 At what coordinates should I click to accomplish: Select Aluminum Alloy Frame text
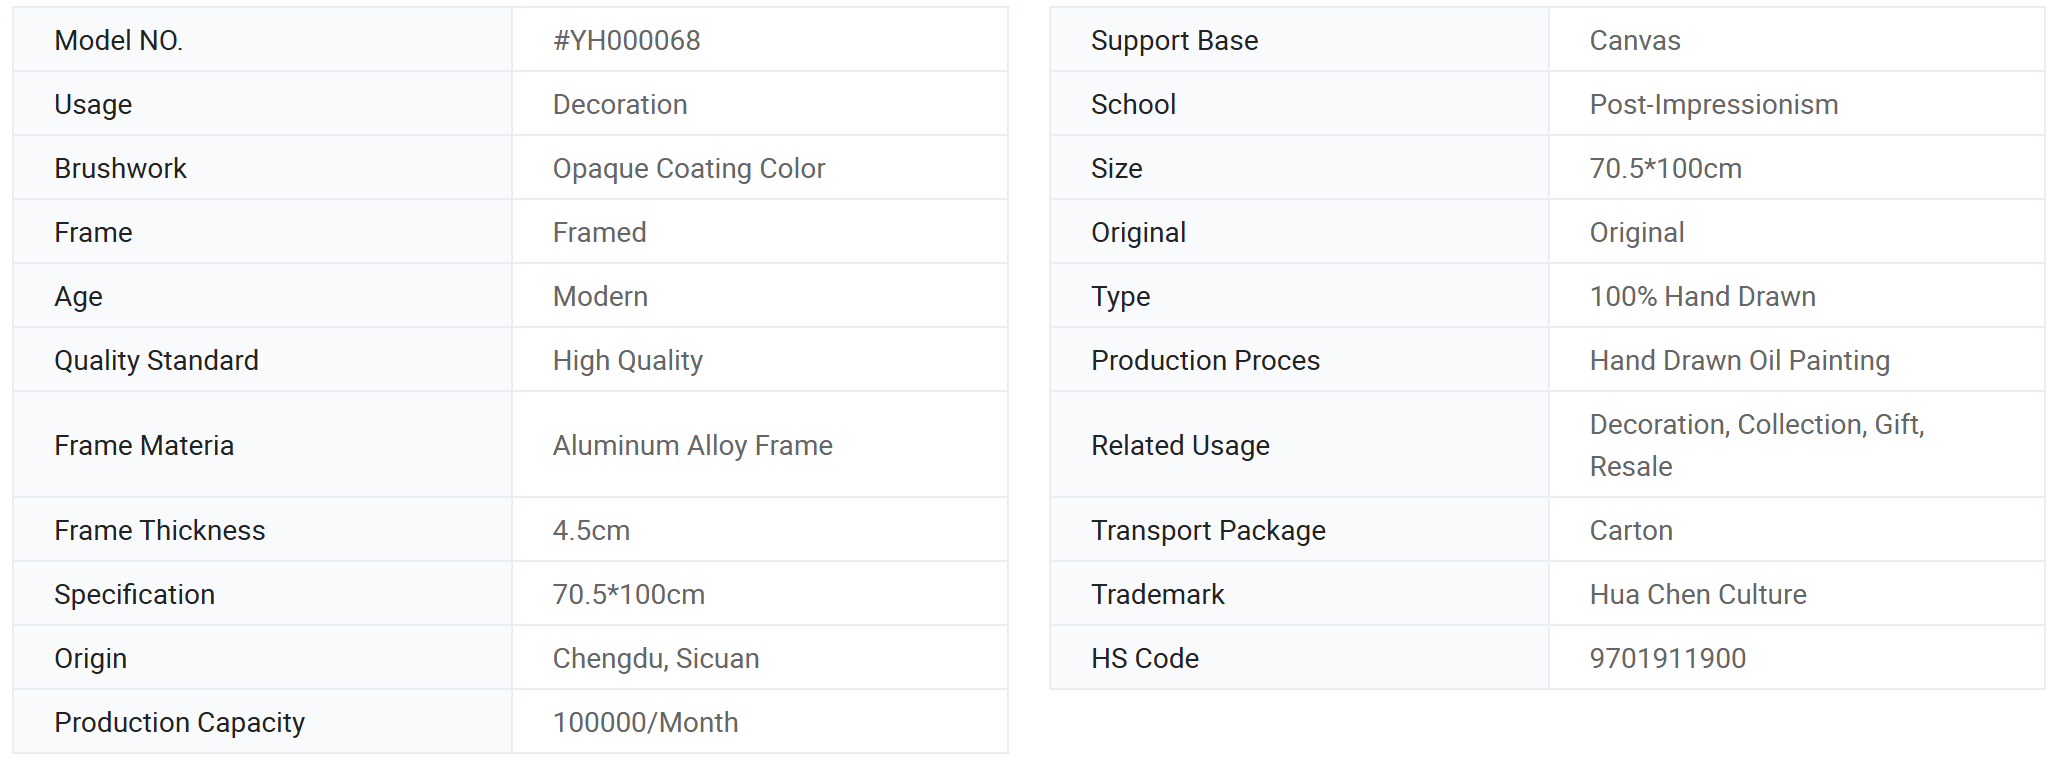pos(692,446)
